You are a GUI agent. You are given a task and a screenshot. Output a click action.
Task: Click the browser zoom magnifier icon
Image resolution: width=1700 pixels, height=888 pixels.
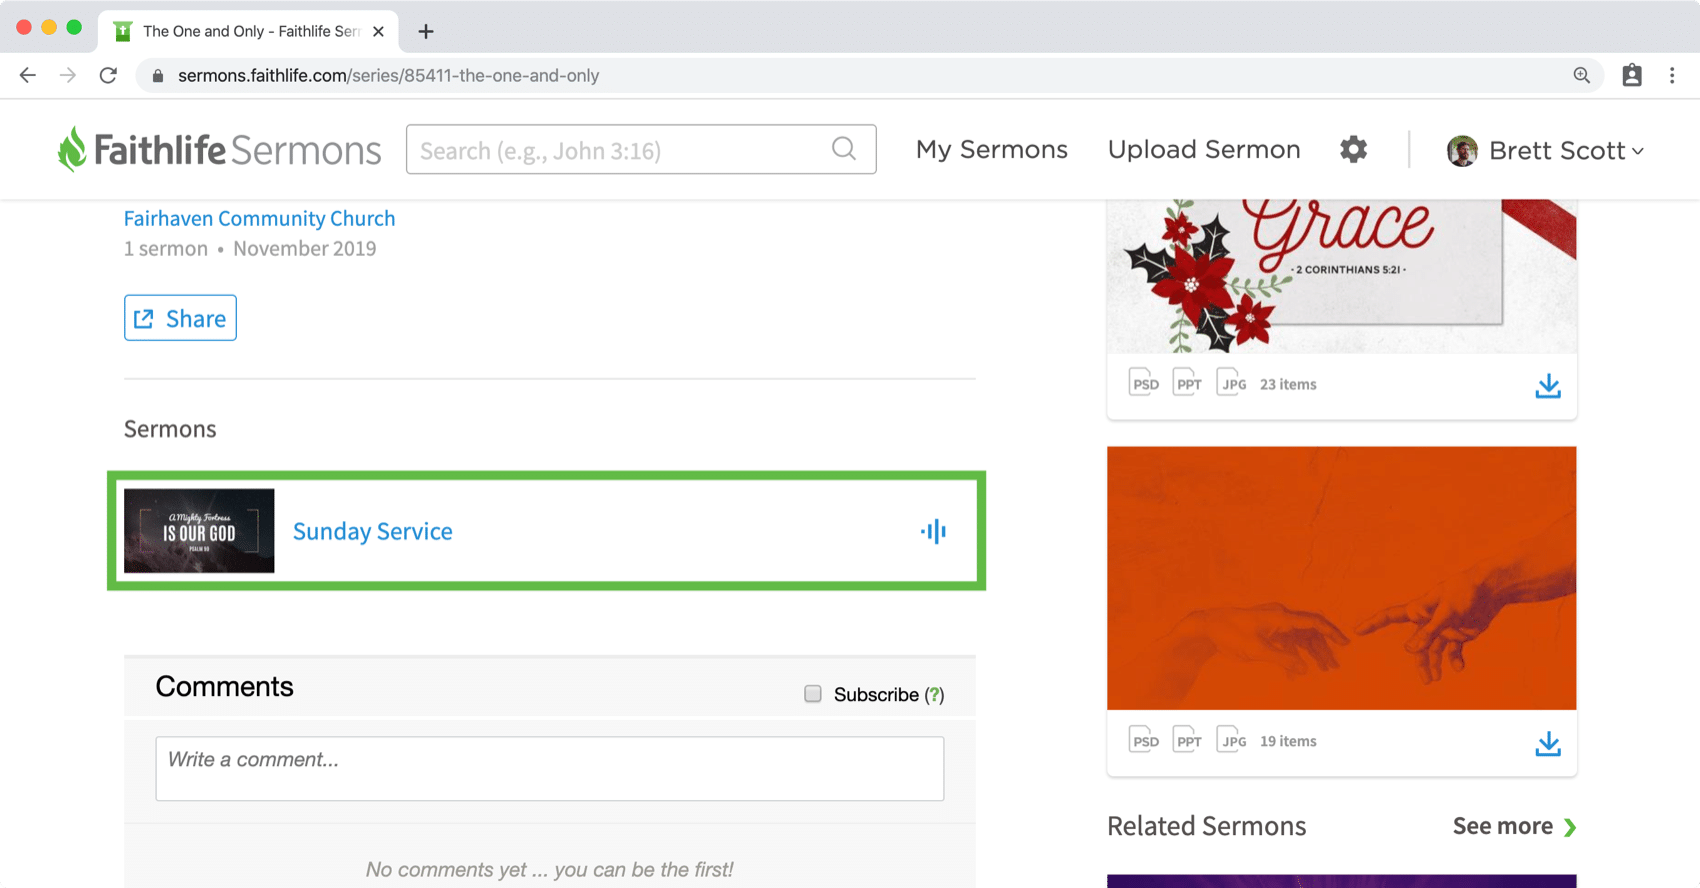[x=1581, y=75]
